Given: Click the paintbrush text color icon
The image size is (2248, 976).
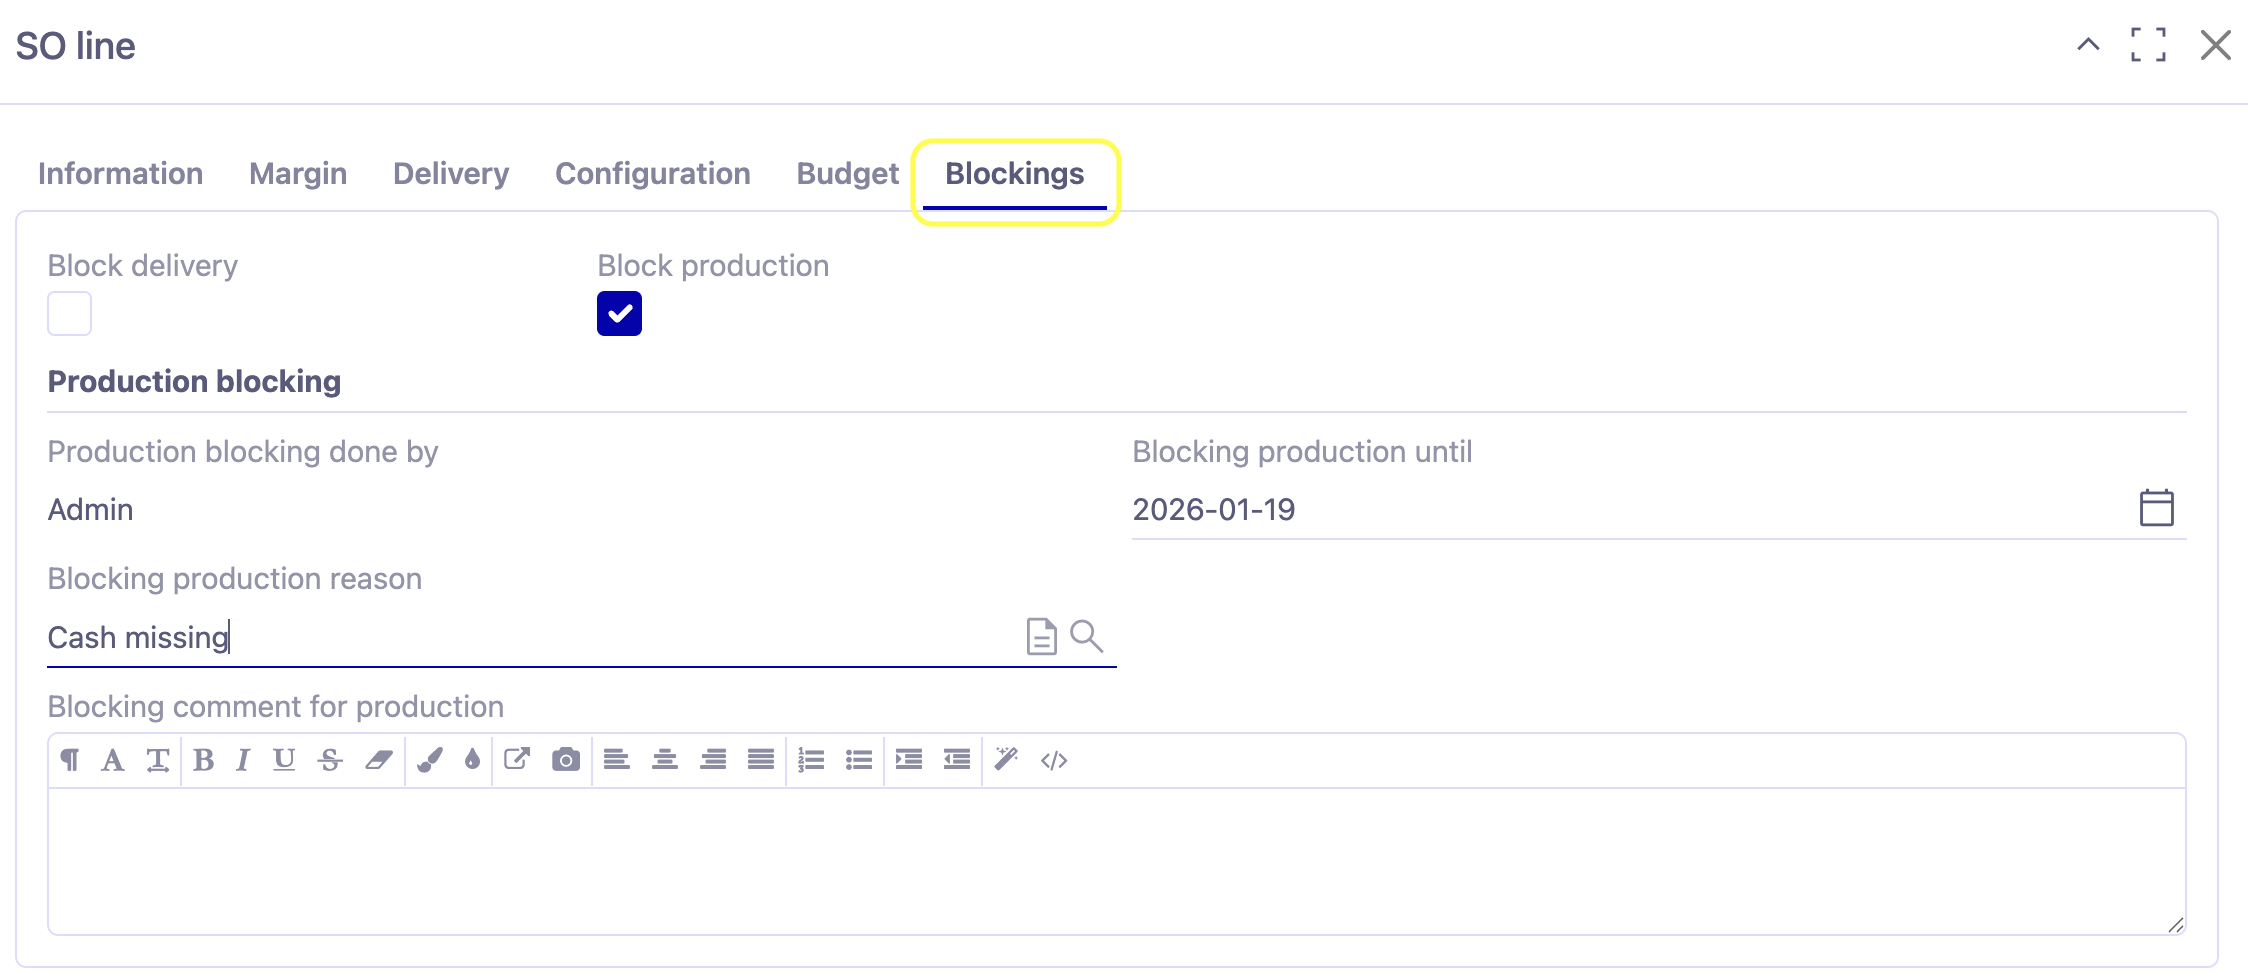Looking at the screenshot, I should (x=430, y=760).
